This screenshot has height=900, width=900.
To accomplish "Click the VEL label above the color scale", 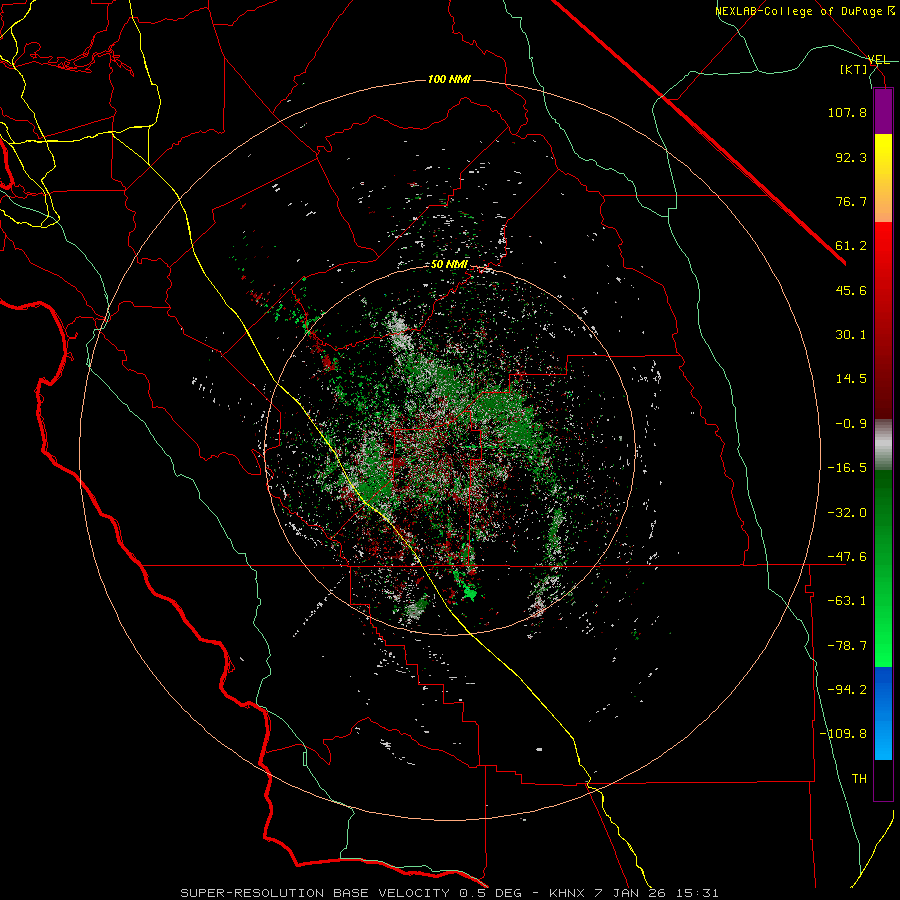I will [879, 60].
